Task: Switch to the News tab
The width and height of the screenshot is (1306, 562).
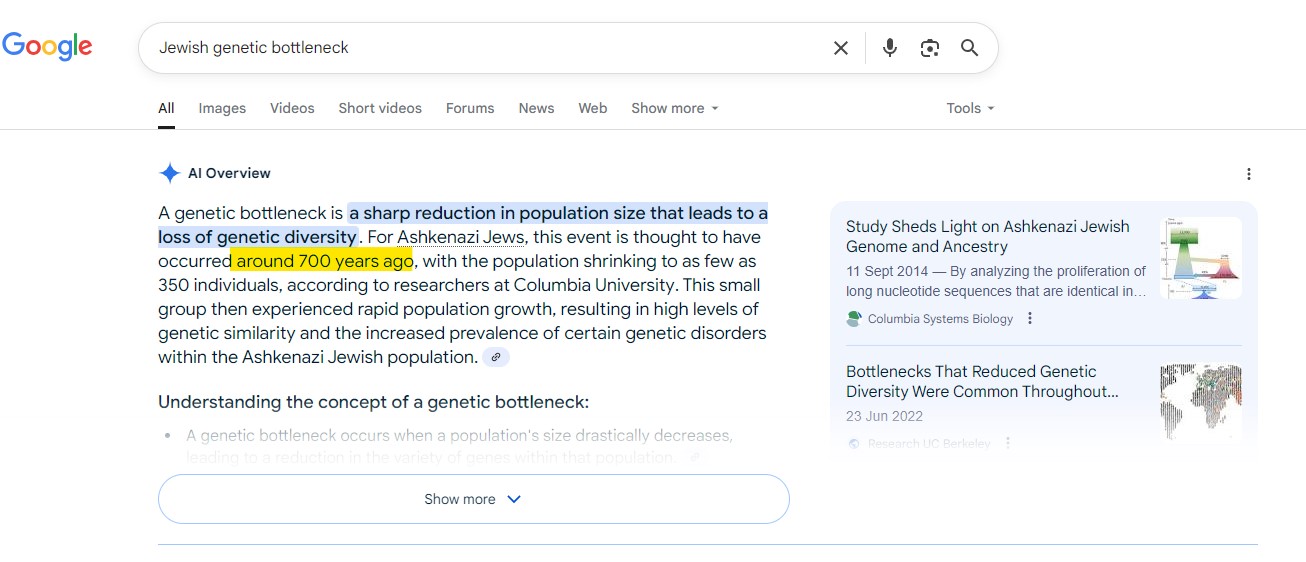Action: [x=536, y=108]
